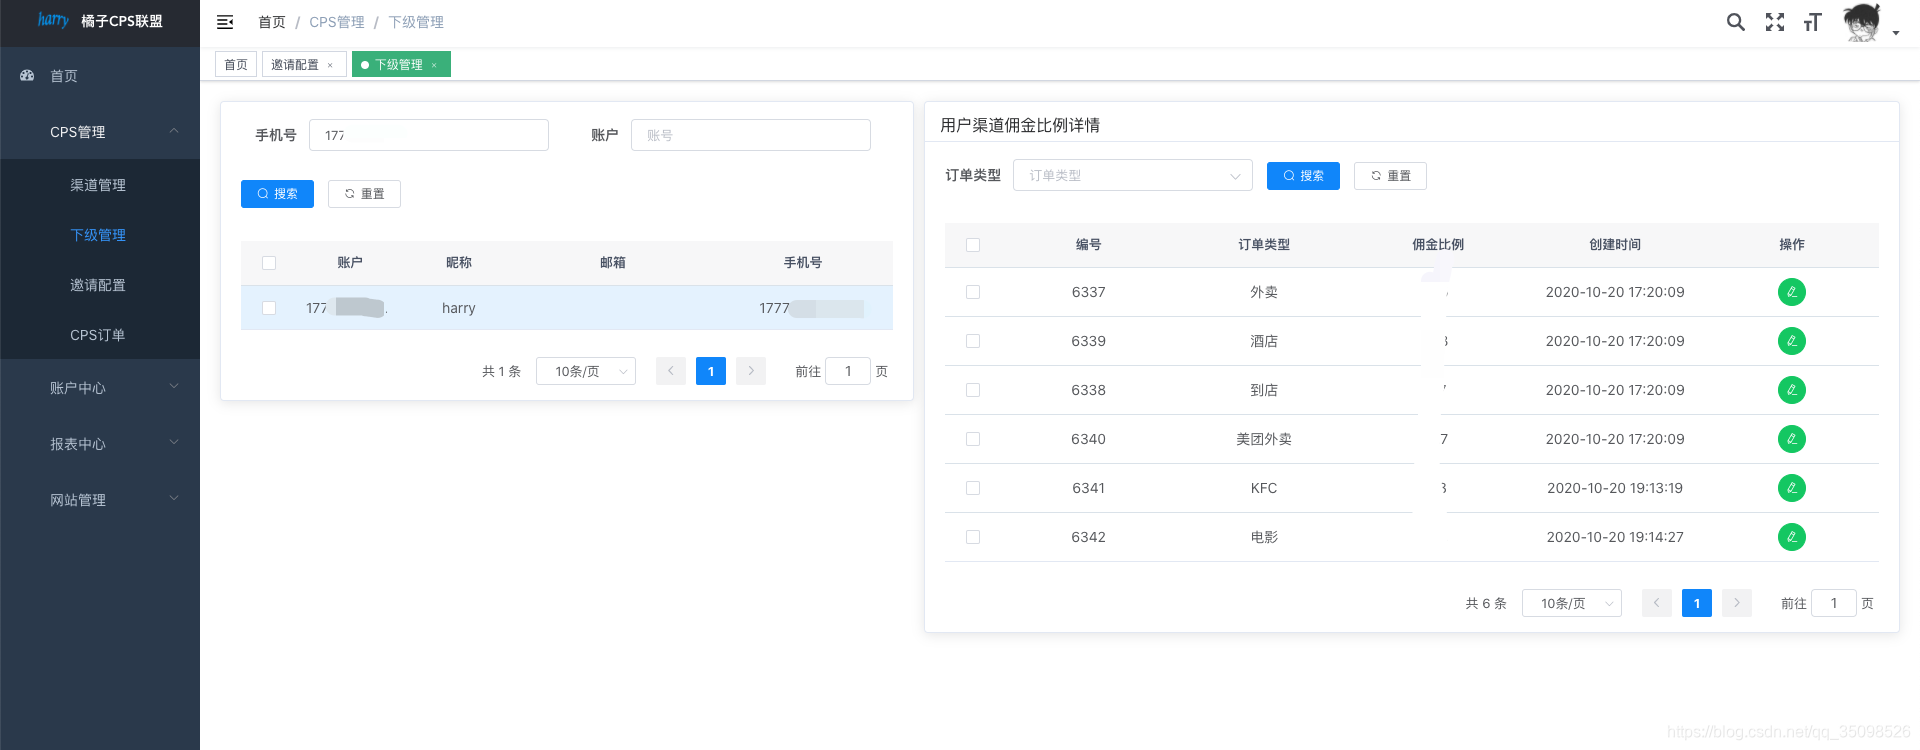Focus the 手机号 input field
This screenshot has width=1920, height=750.
(429, 135)
